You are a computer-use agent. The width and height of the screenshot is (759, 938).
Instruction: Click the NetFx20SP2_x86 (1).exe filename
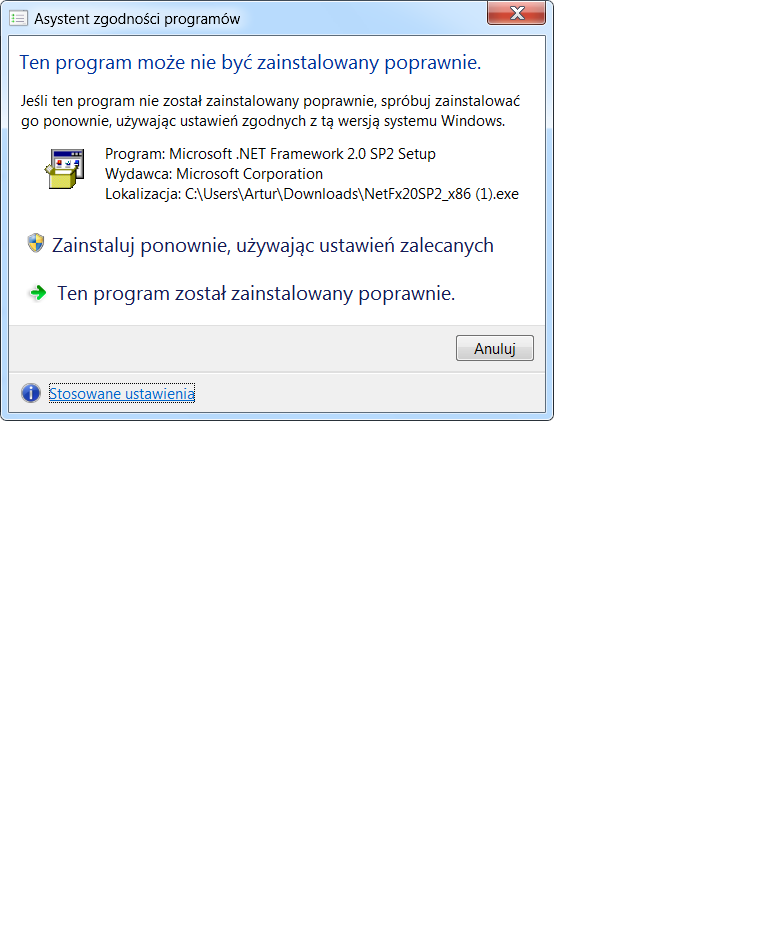[x=441, y=194]
